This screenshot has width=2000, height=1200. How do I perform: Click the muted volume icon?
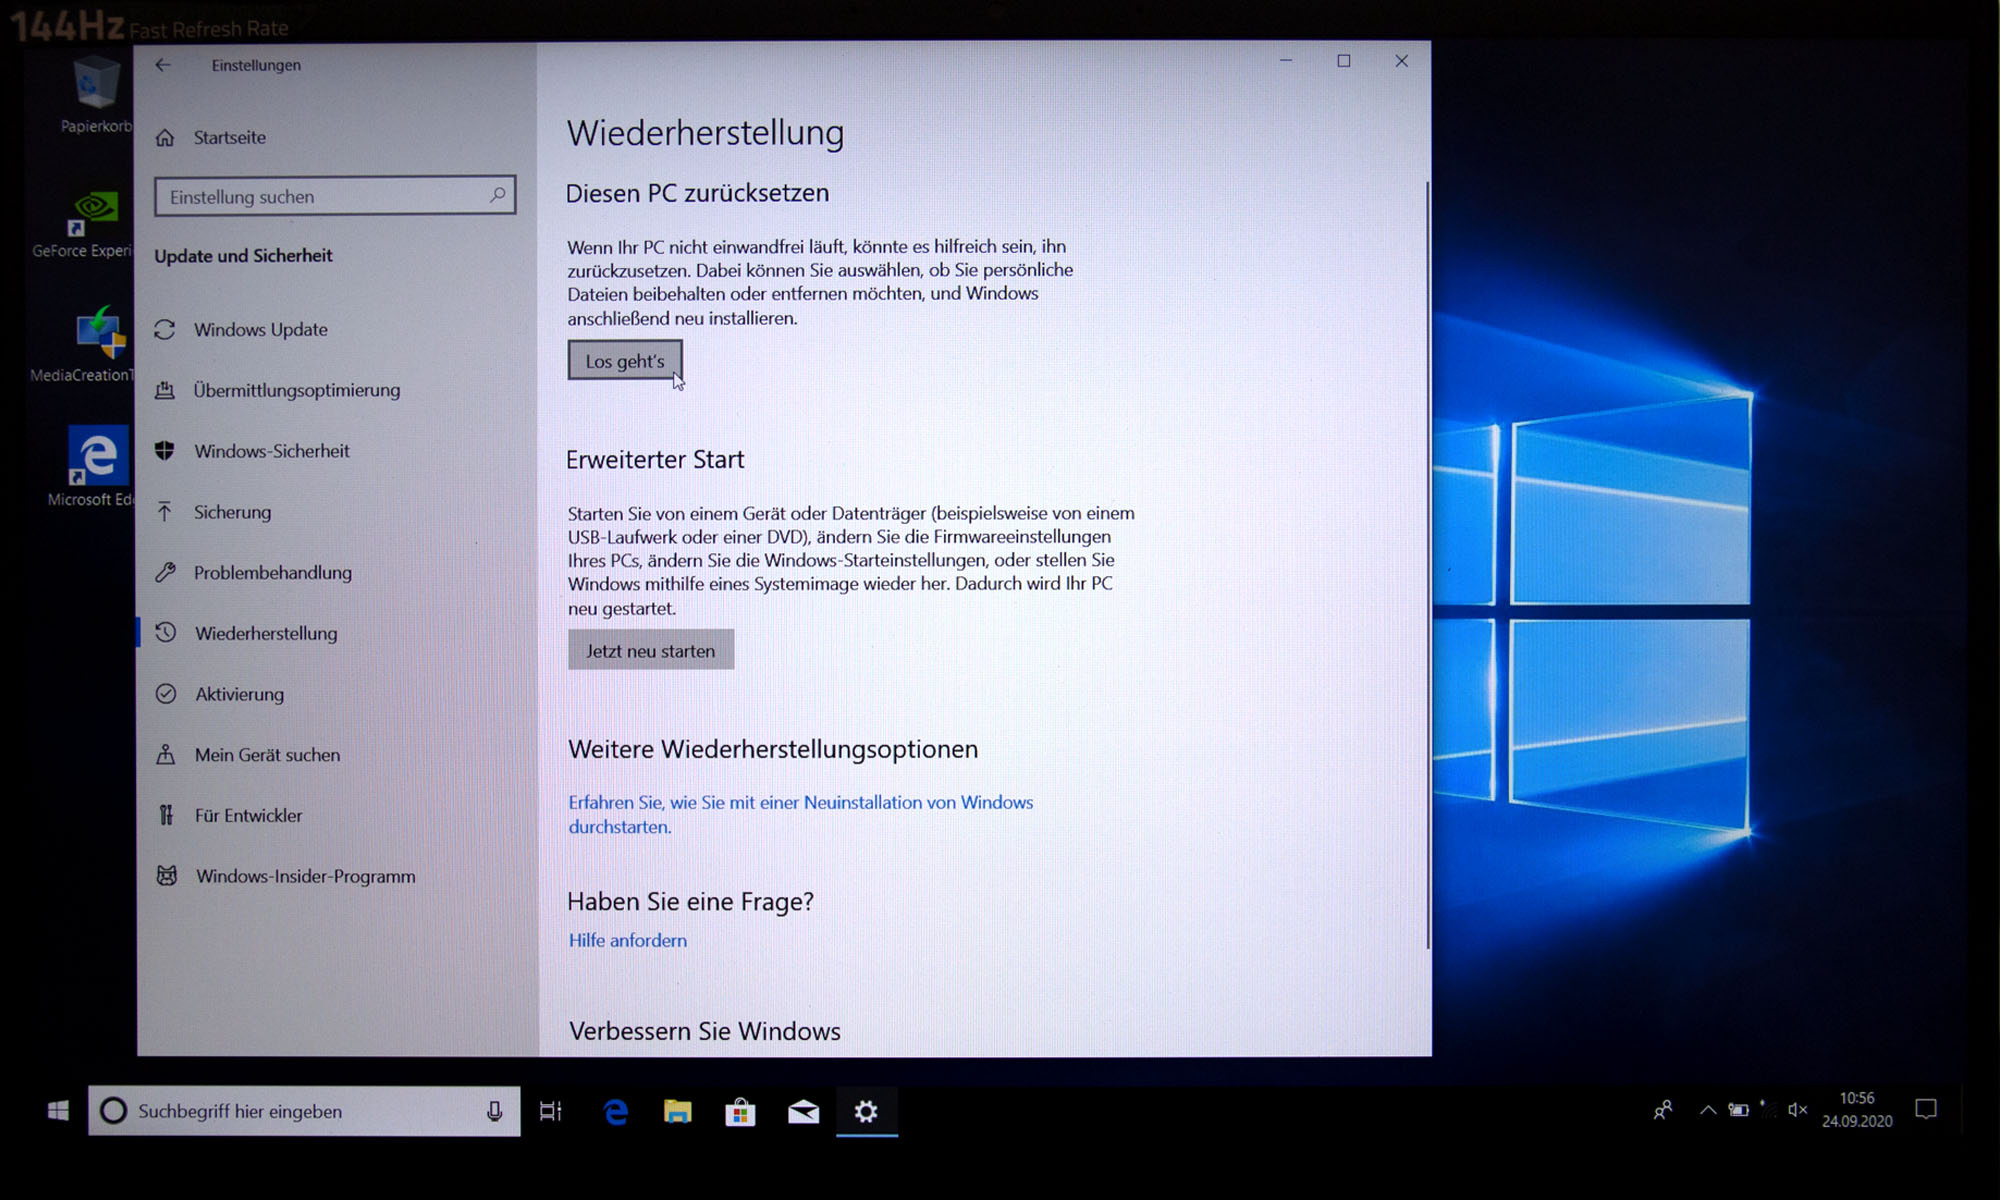tap(1797, 1110)
